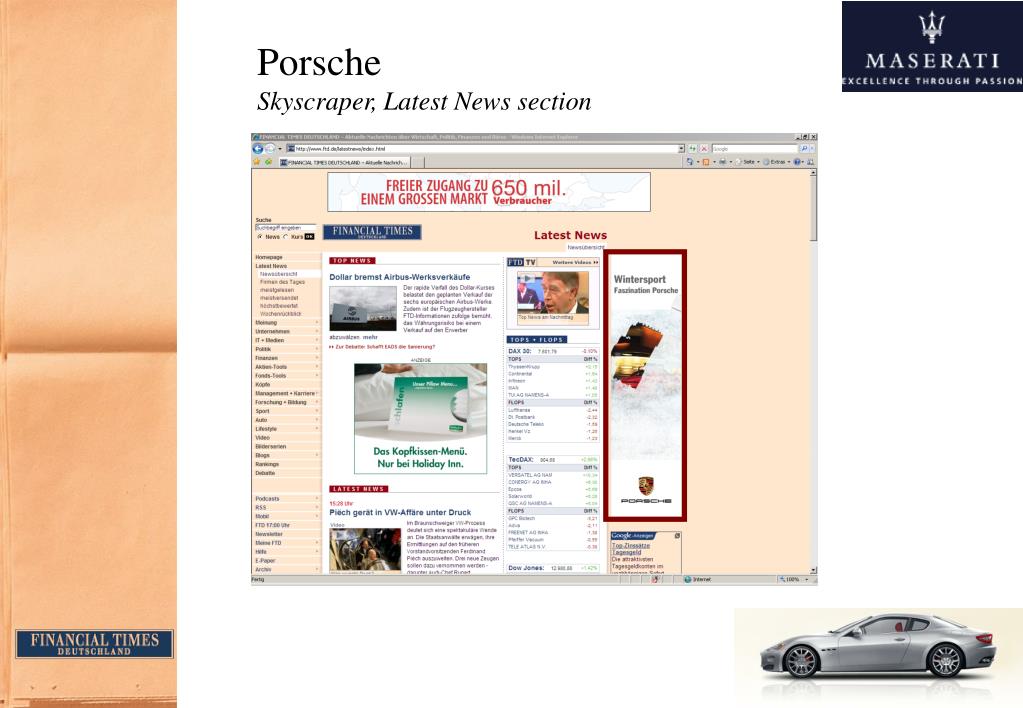Open headline Dollar bremst Airbus-Werksverkäufe

click(399, 277)
